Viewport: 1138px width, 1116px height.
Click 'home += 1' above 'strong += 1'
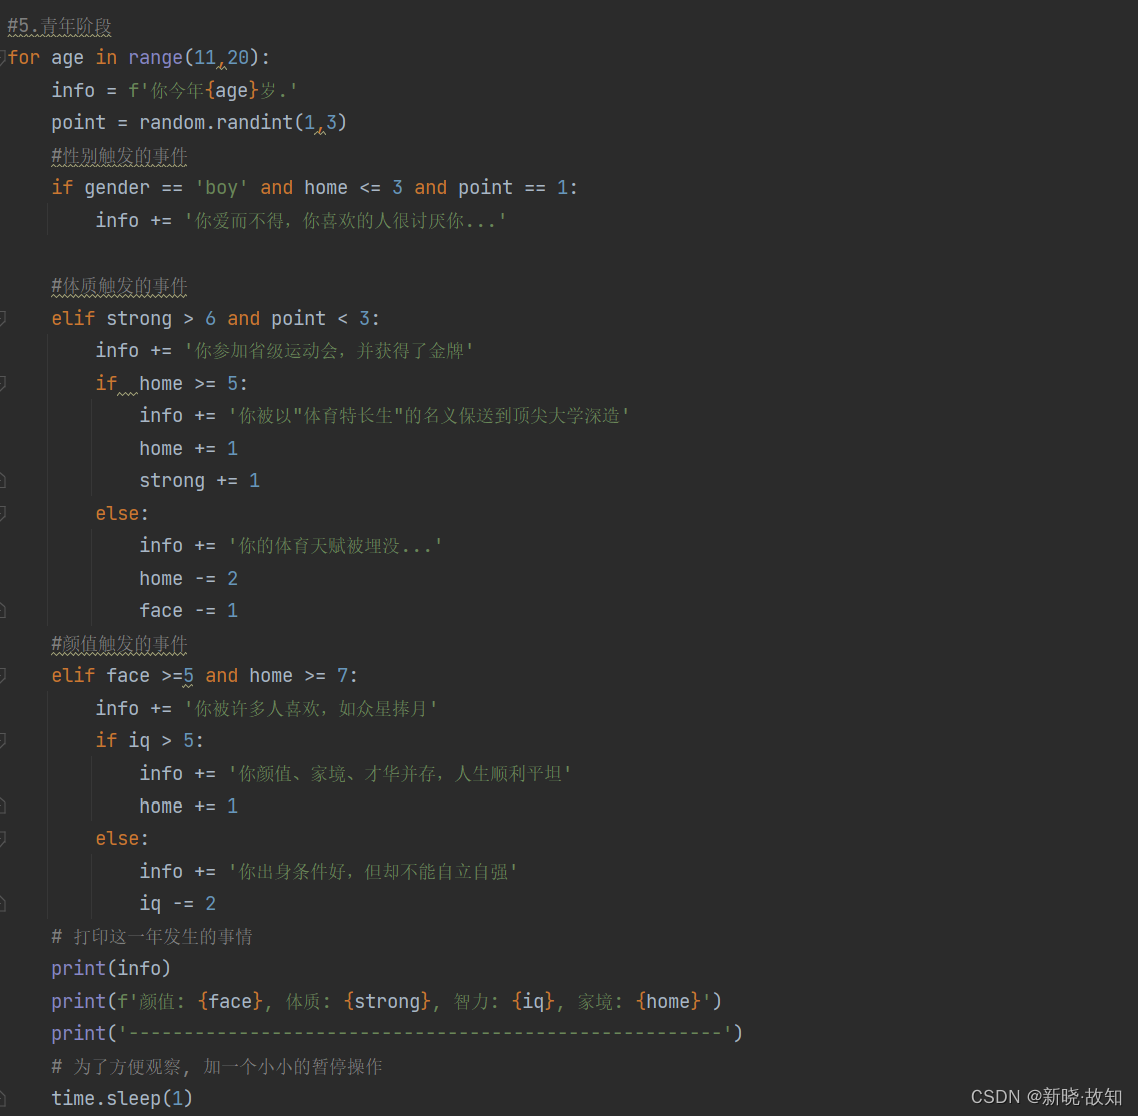188,448
